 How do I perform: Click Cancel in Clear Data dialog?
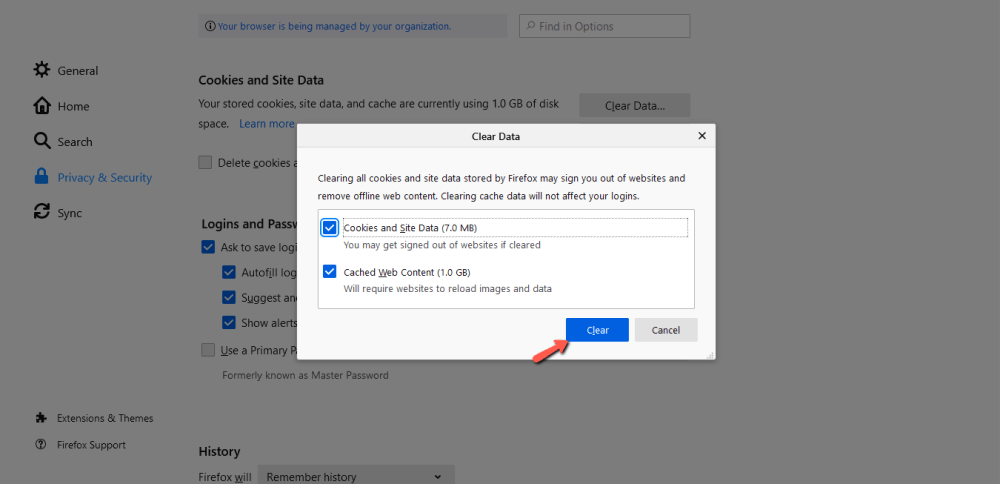tap(666, 330)
